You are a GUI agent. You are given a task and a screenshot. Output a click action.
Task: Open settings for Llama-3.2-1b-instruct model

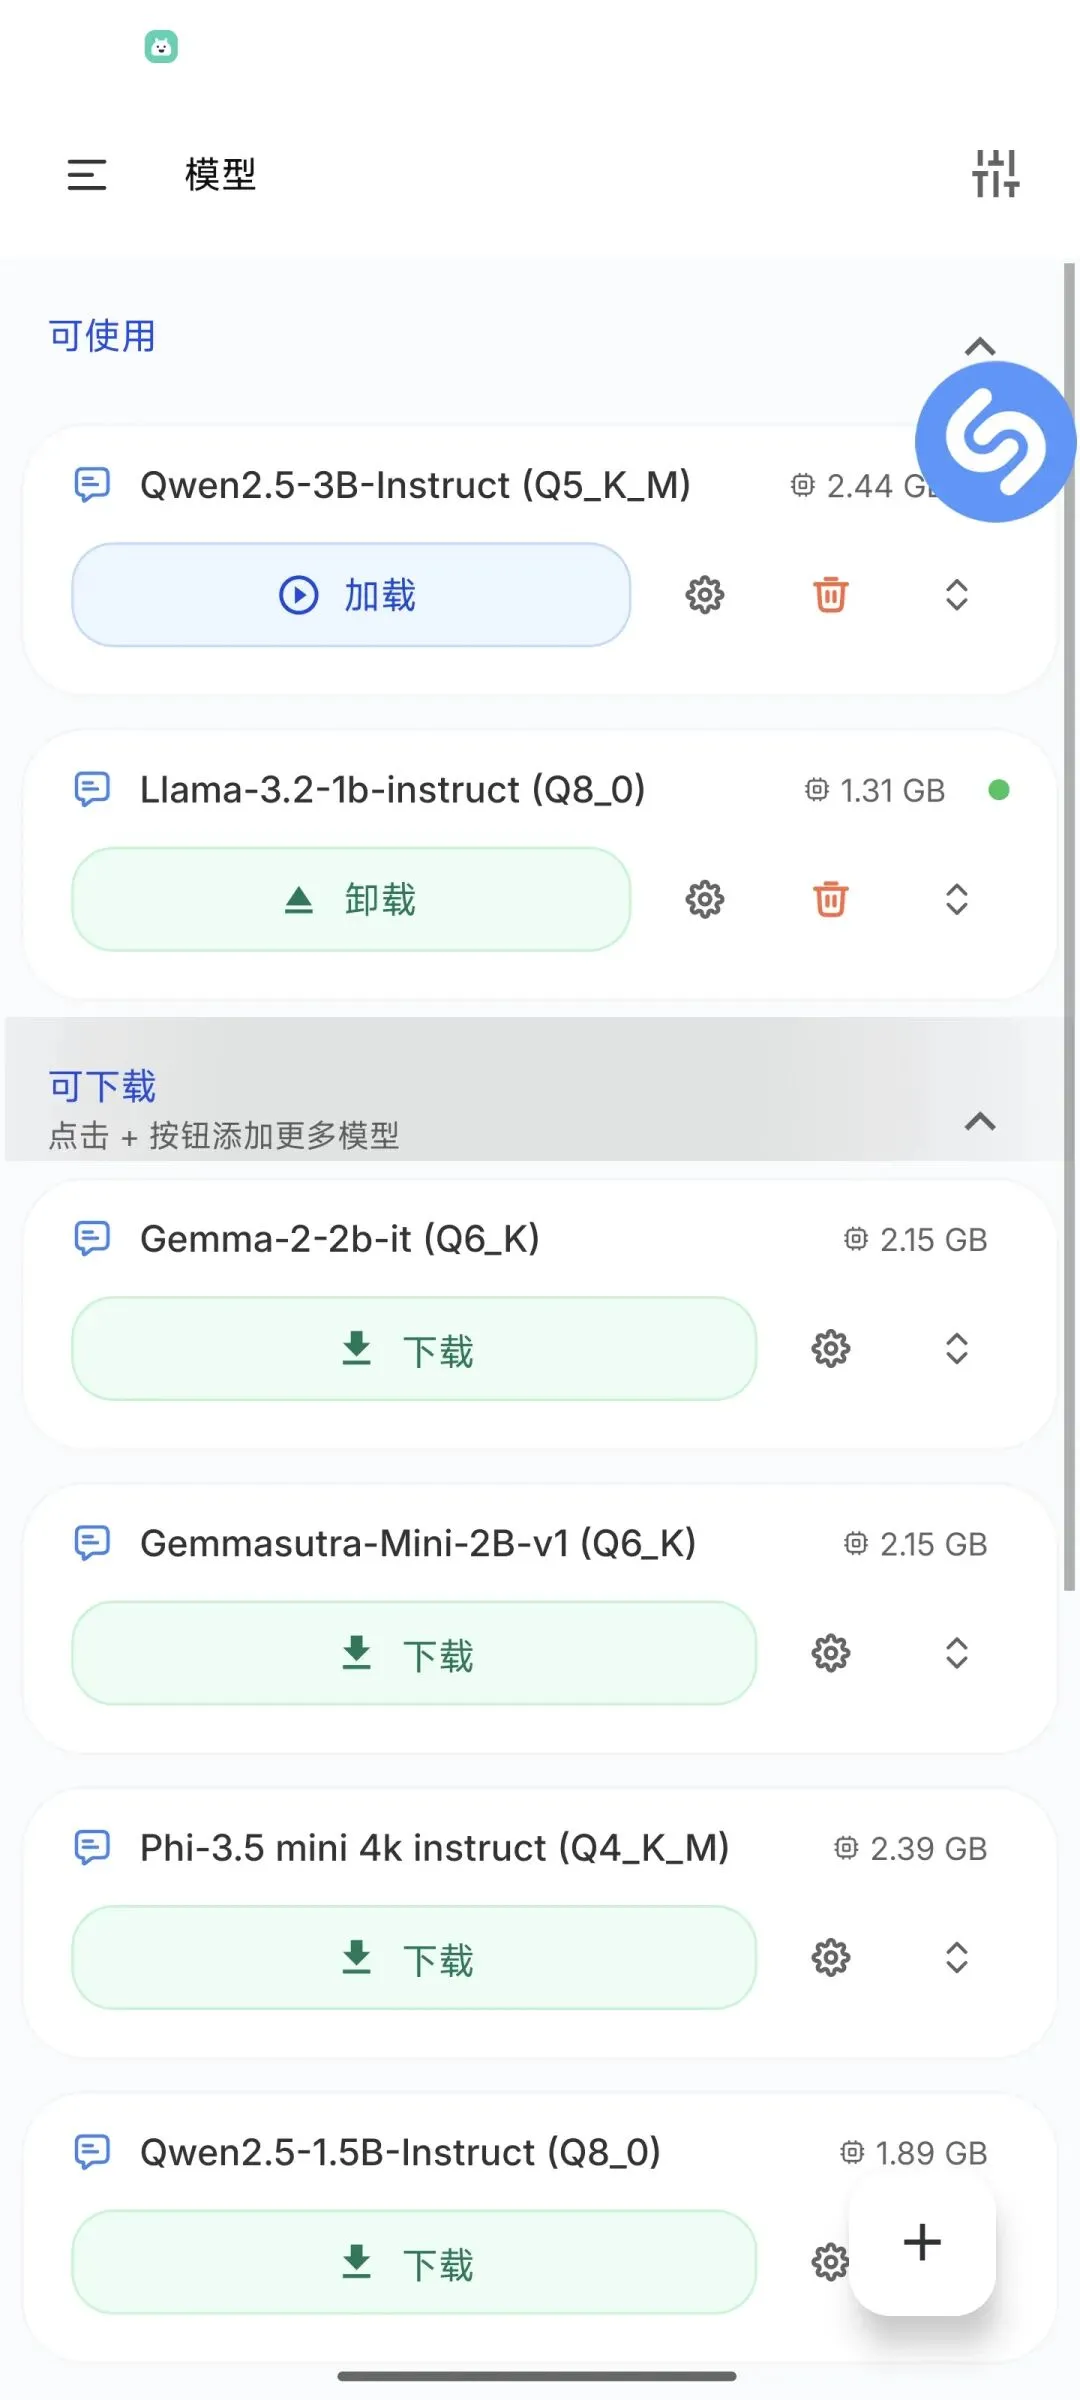(705, 899)
